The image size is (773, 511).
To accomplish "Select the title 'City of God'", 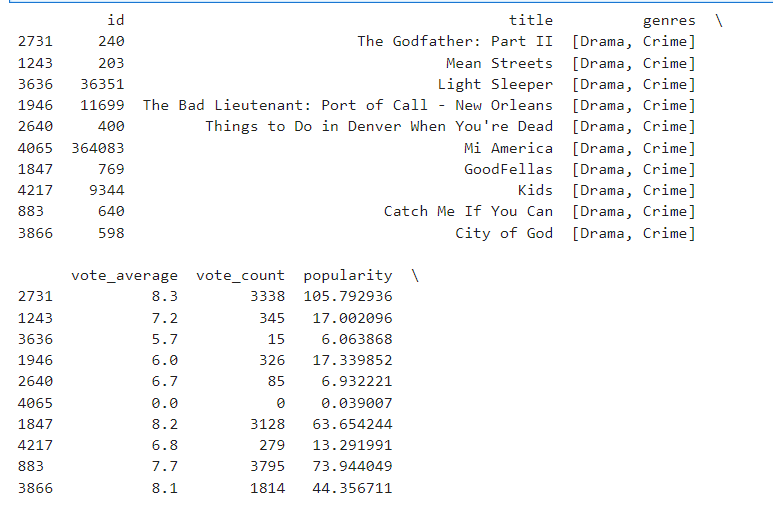I will pyautogui.click(x=504, y=233).
